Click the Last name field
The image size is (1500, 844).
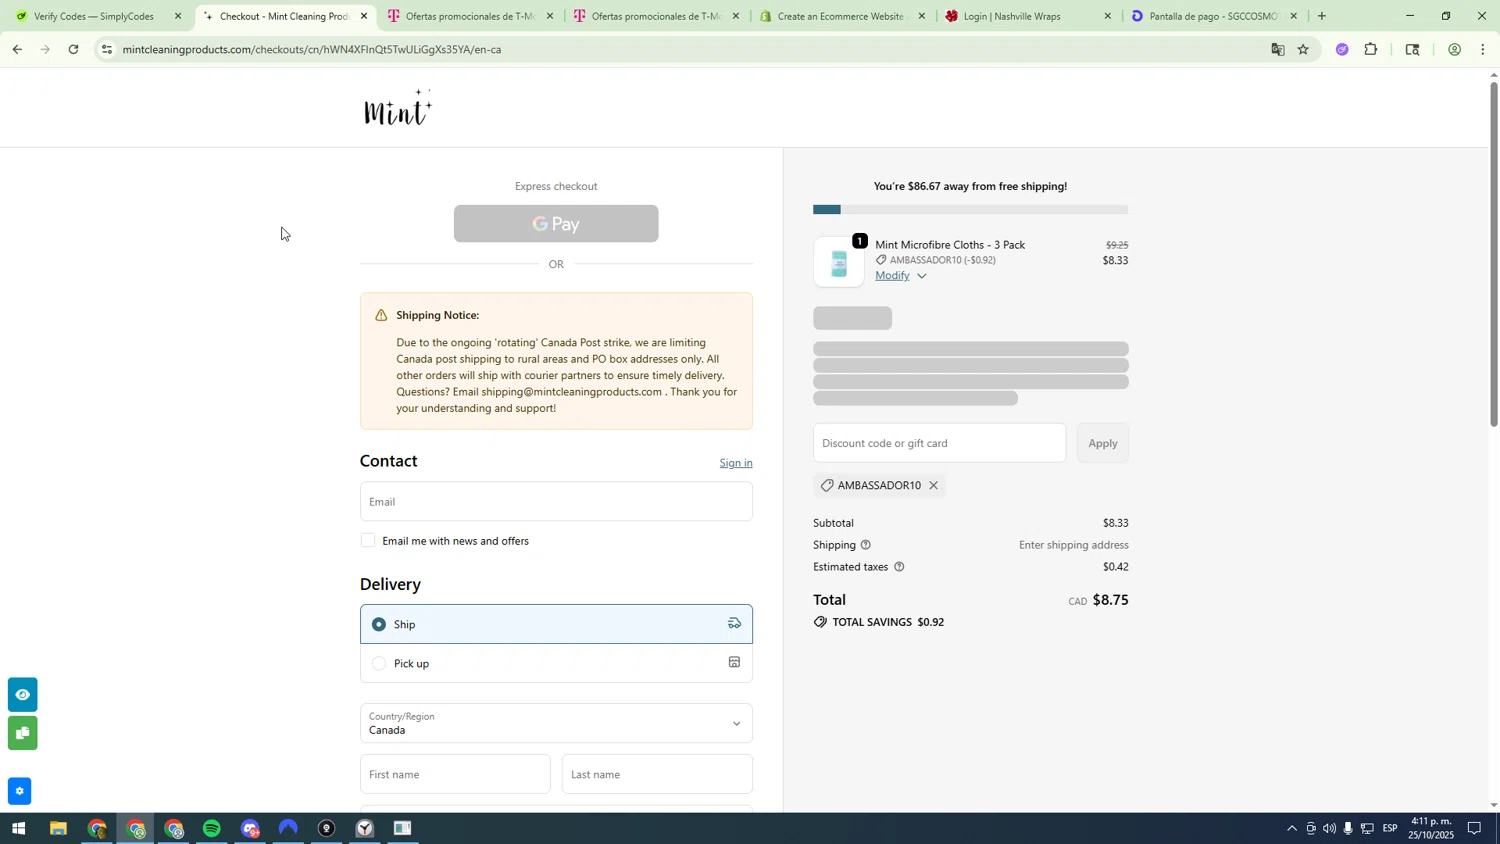[657, 774]
